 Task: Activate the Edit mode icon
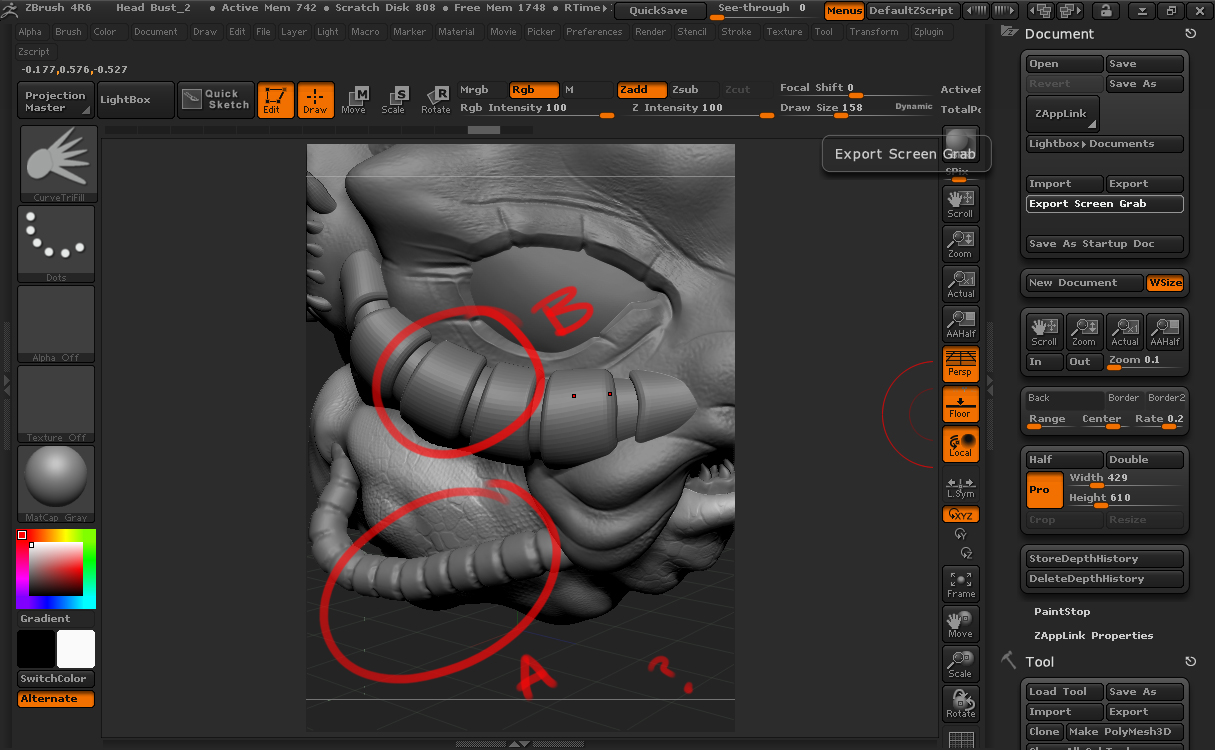[276, 99]
